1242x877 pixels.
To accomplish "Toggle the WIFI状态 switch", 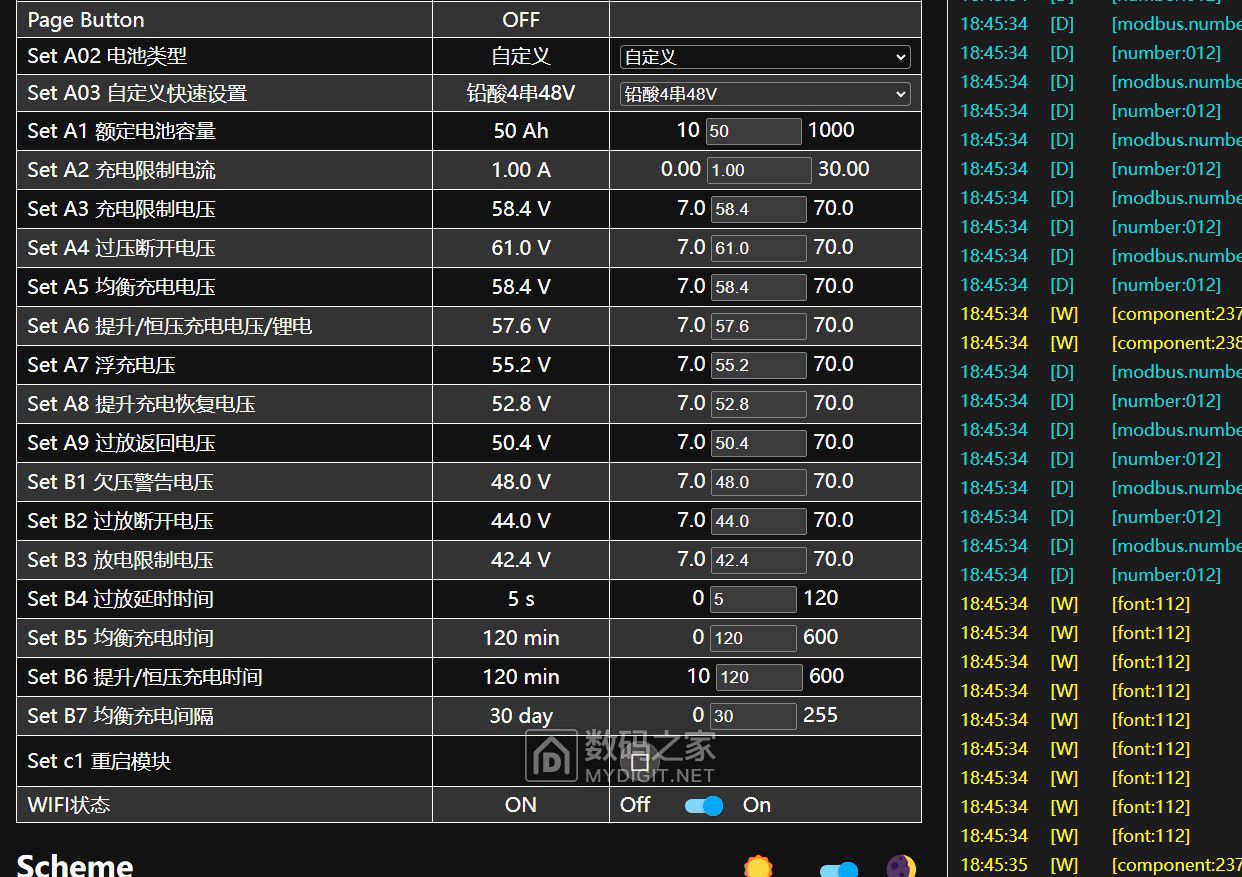I will pos(704,805).
